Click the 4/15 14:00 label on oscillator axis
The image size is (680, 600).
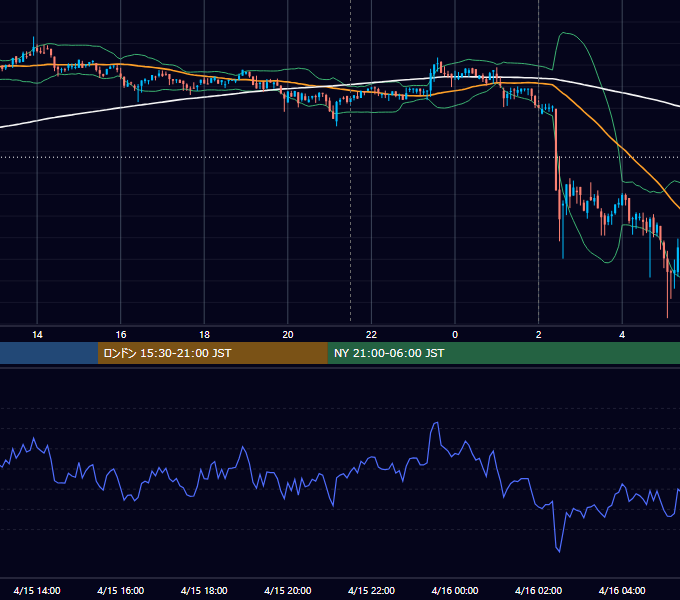pos(37,590)
